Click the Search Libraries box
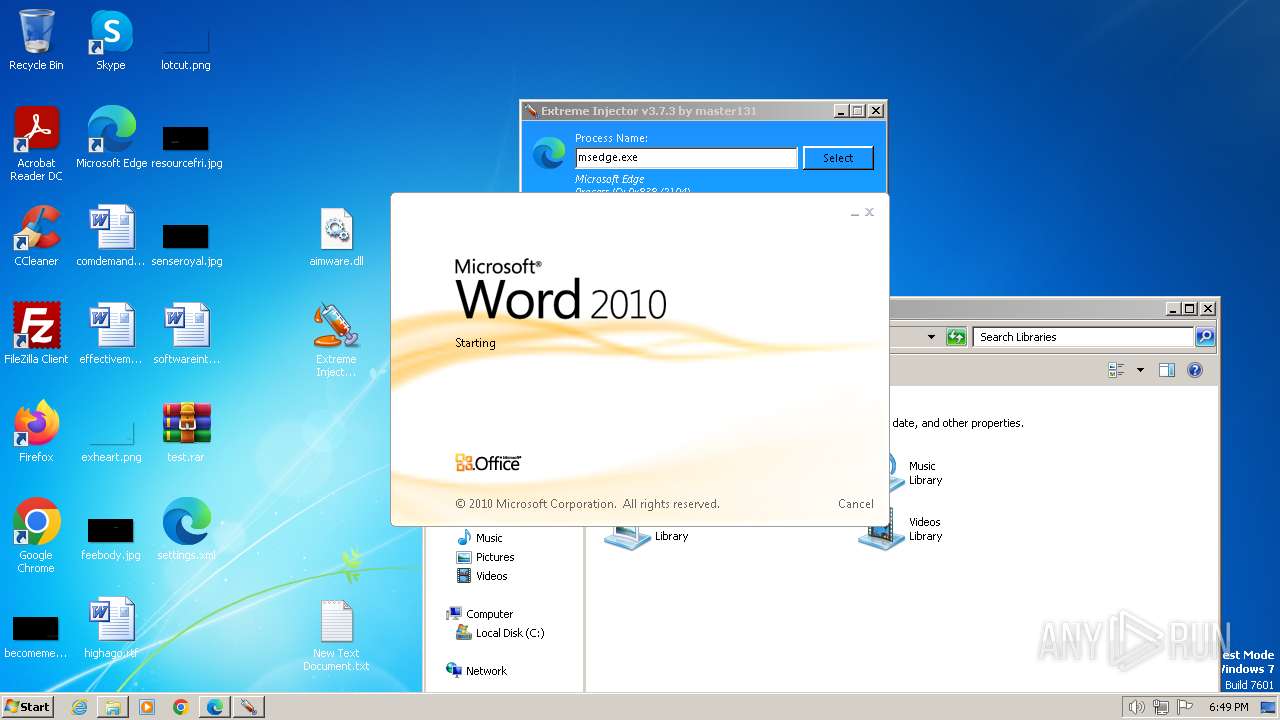 click(x=1084, y=337)
